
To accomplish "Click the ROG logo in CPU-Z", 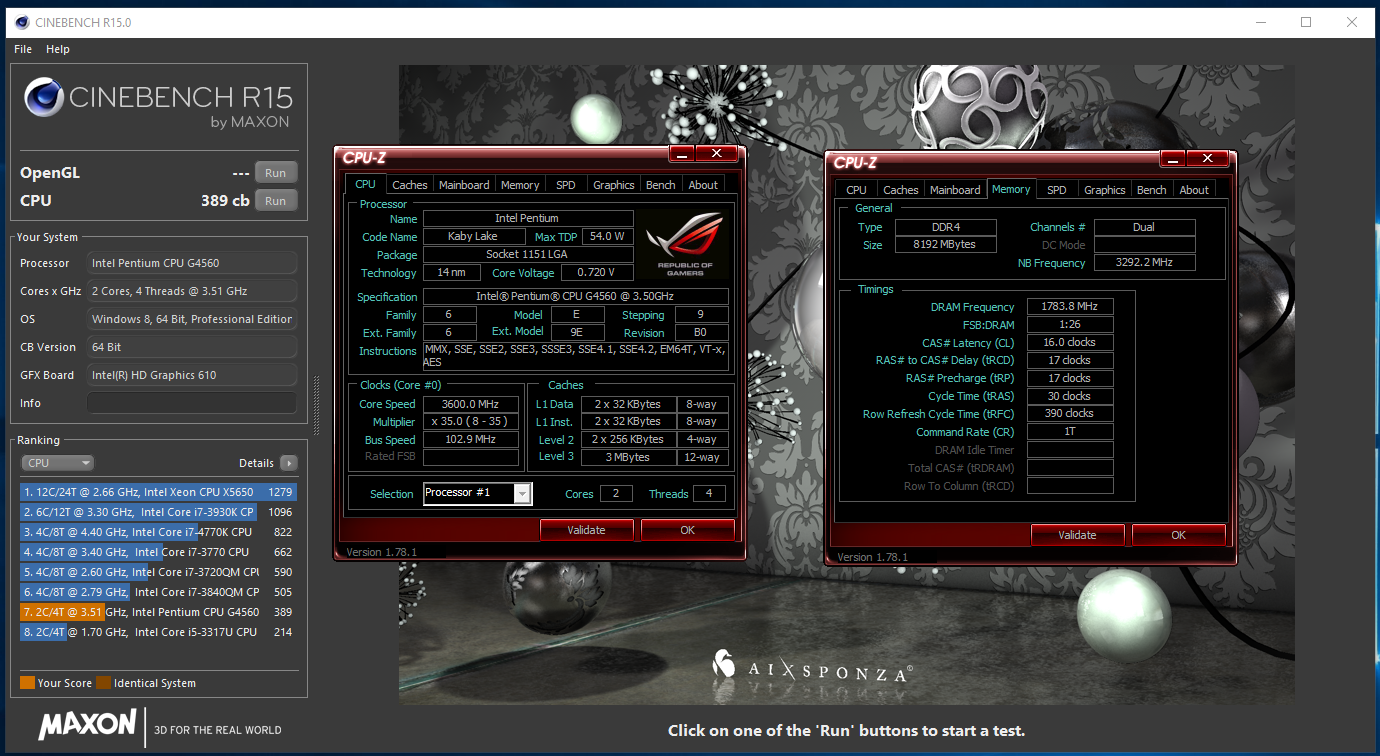I will pos(685,245).
